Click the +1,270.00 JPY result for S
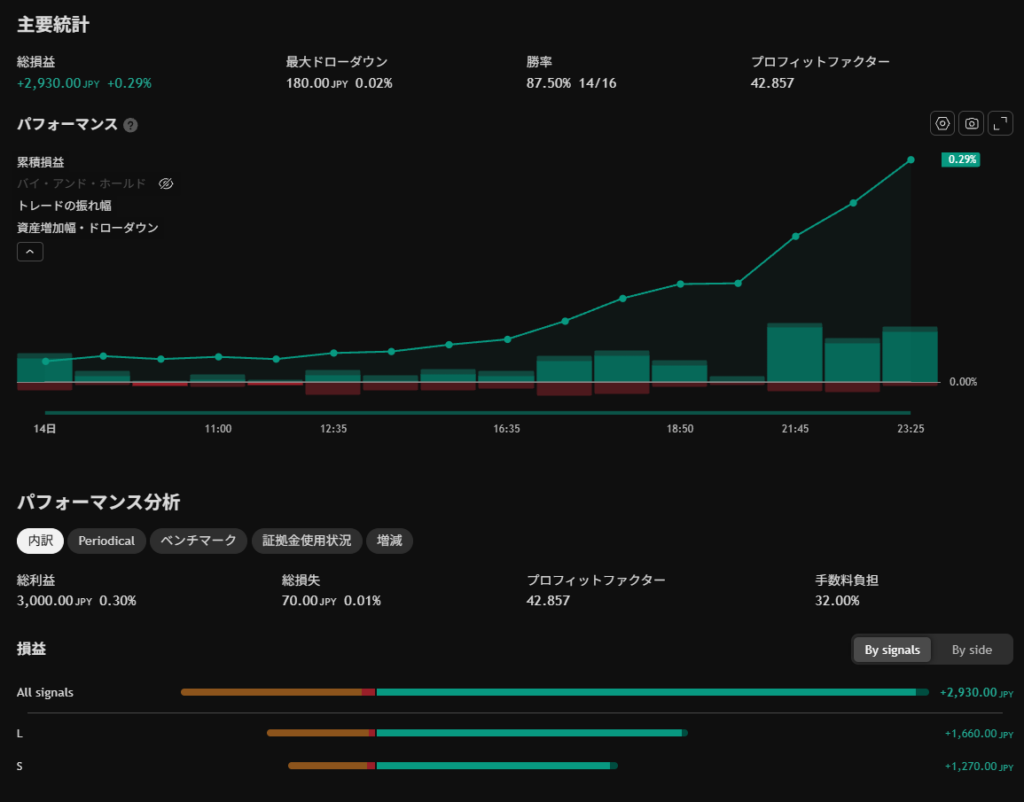The height and width of the screenshot is (802, 1024). pos(979,766)
